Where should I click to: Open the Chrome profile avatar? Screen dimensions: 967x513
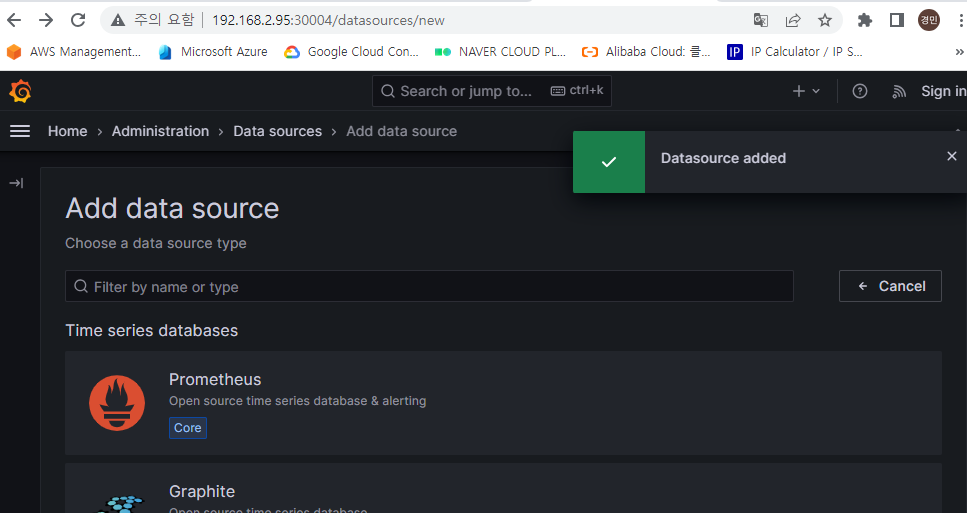point(929,20)
